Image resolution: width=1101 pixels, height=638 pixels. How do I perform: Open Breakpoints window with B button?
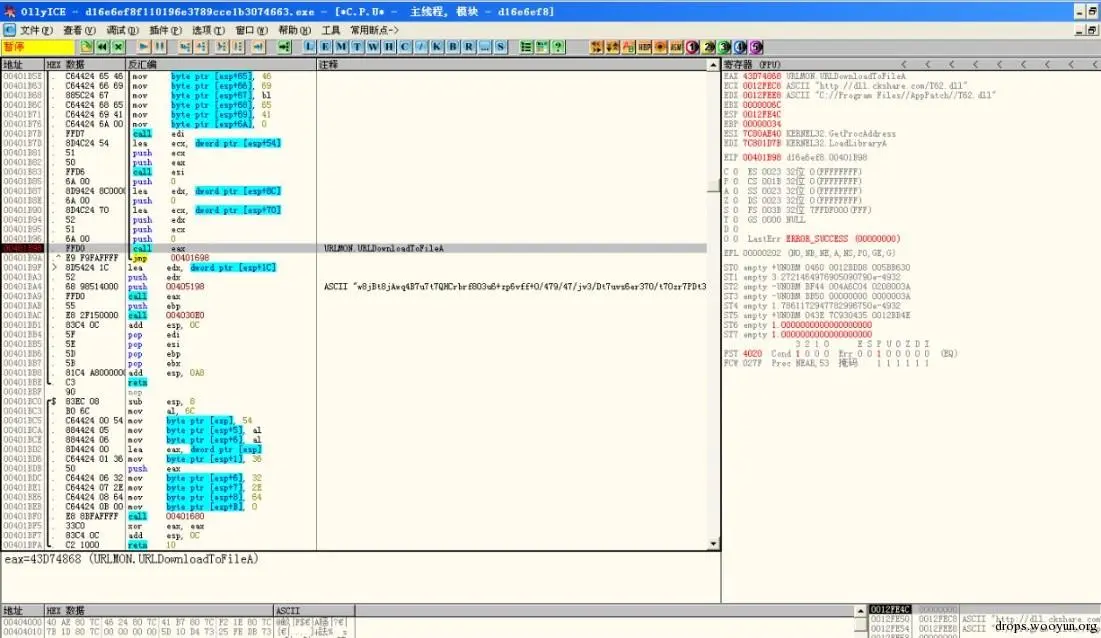[453, 47]
